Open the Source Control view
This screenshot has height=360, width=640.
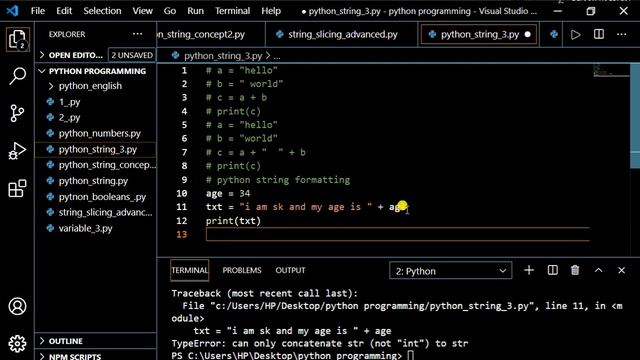[17, 113]
